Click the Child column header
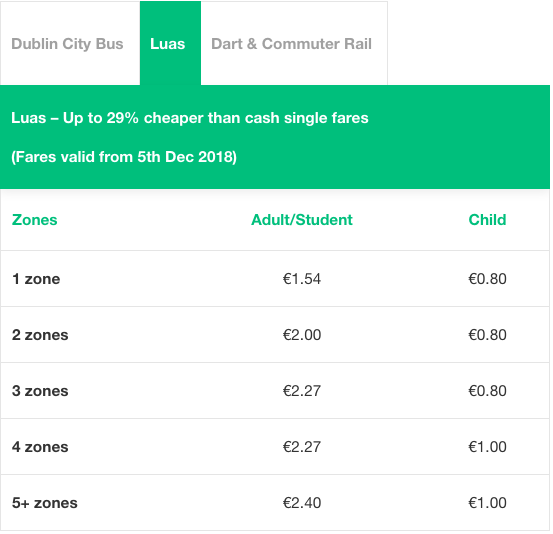This screenshot has width=553, height=534. pyautogui.click(x=487, y=220)
